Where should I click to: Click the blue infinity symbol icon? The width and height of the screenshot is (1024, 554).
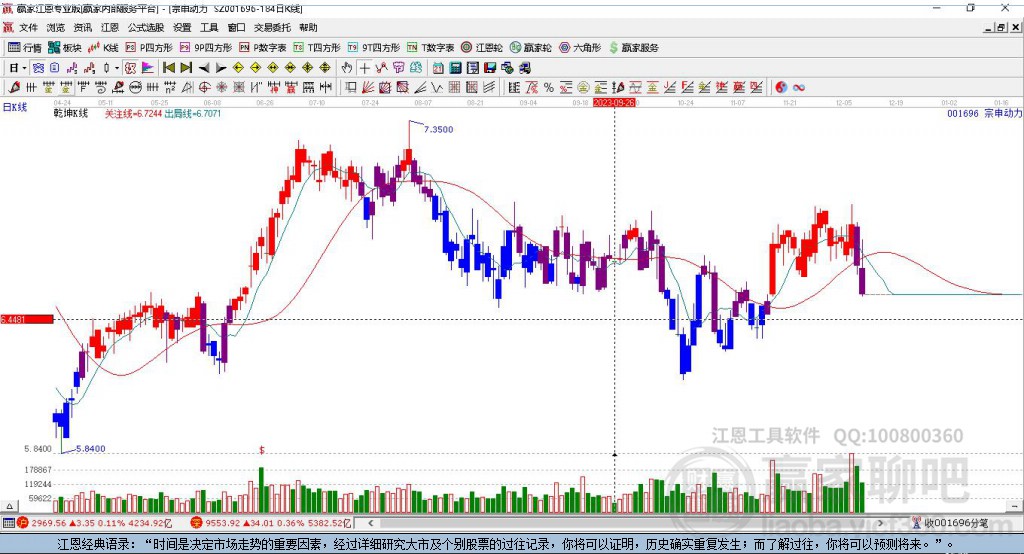pyautogui.click(x=798, y=87)
